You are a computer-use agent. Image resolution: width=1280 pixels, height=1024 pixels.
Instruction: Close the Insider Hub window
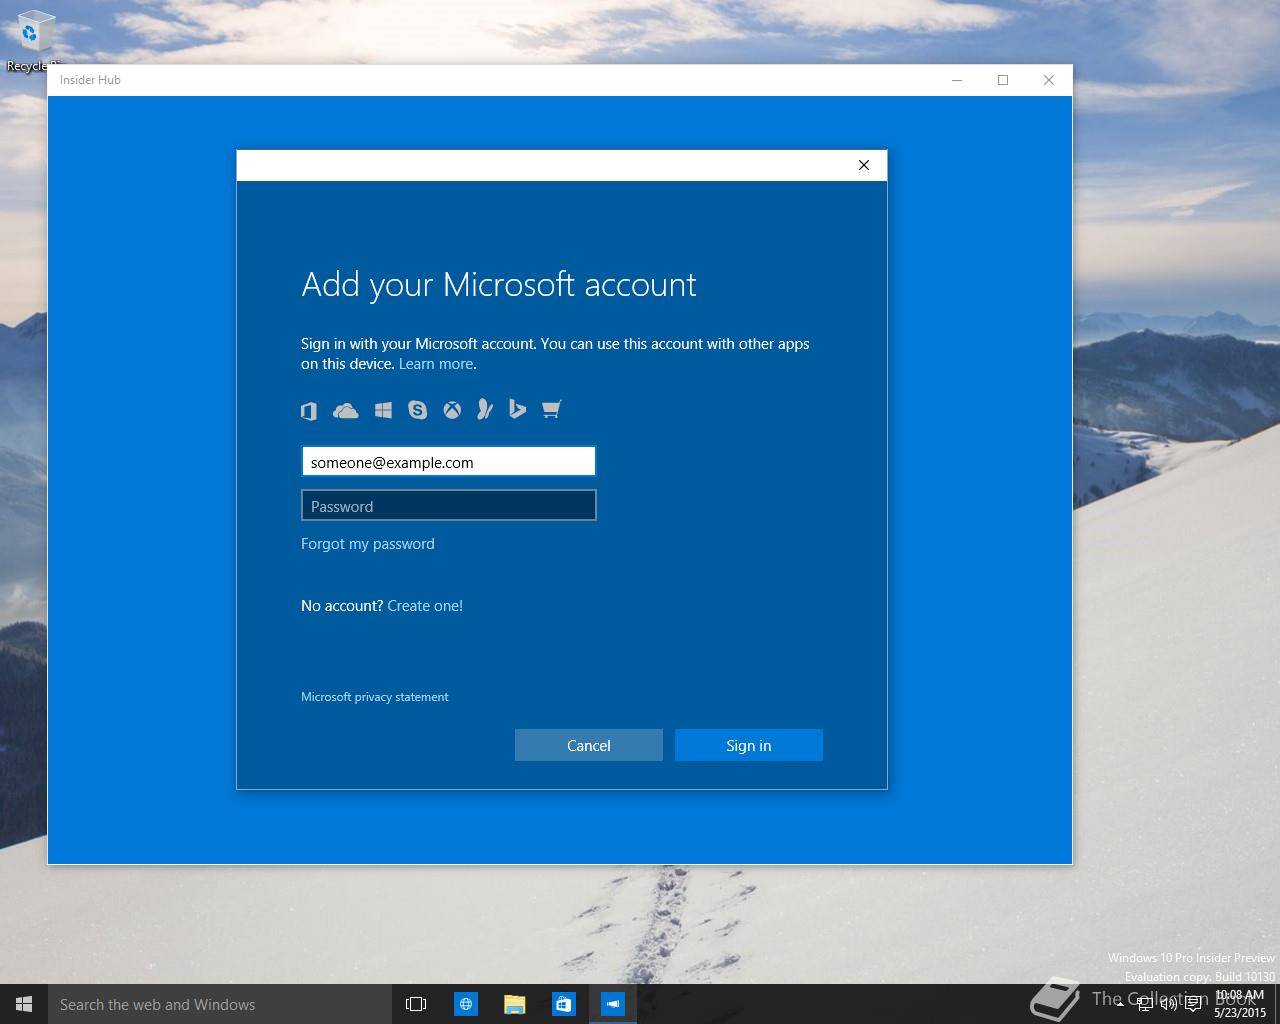click(1049, 80)
